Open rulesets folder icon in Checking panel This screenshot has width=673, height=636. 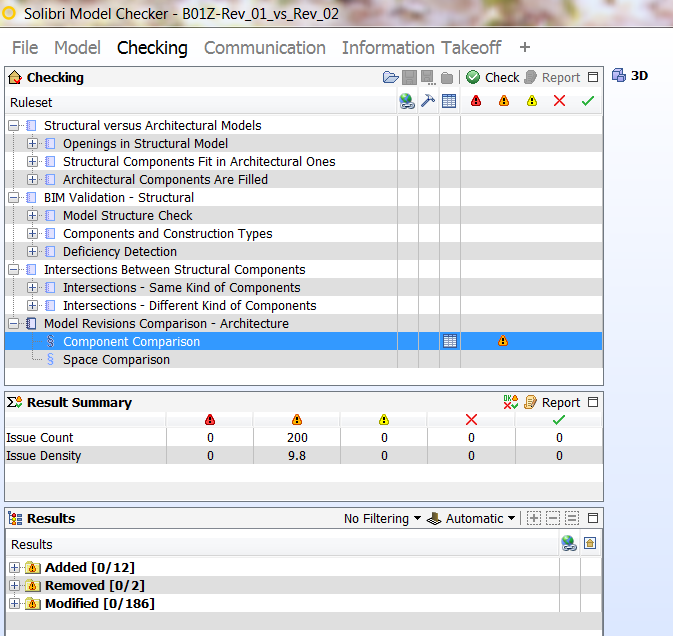click(x=390, y=78)
